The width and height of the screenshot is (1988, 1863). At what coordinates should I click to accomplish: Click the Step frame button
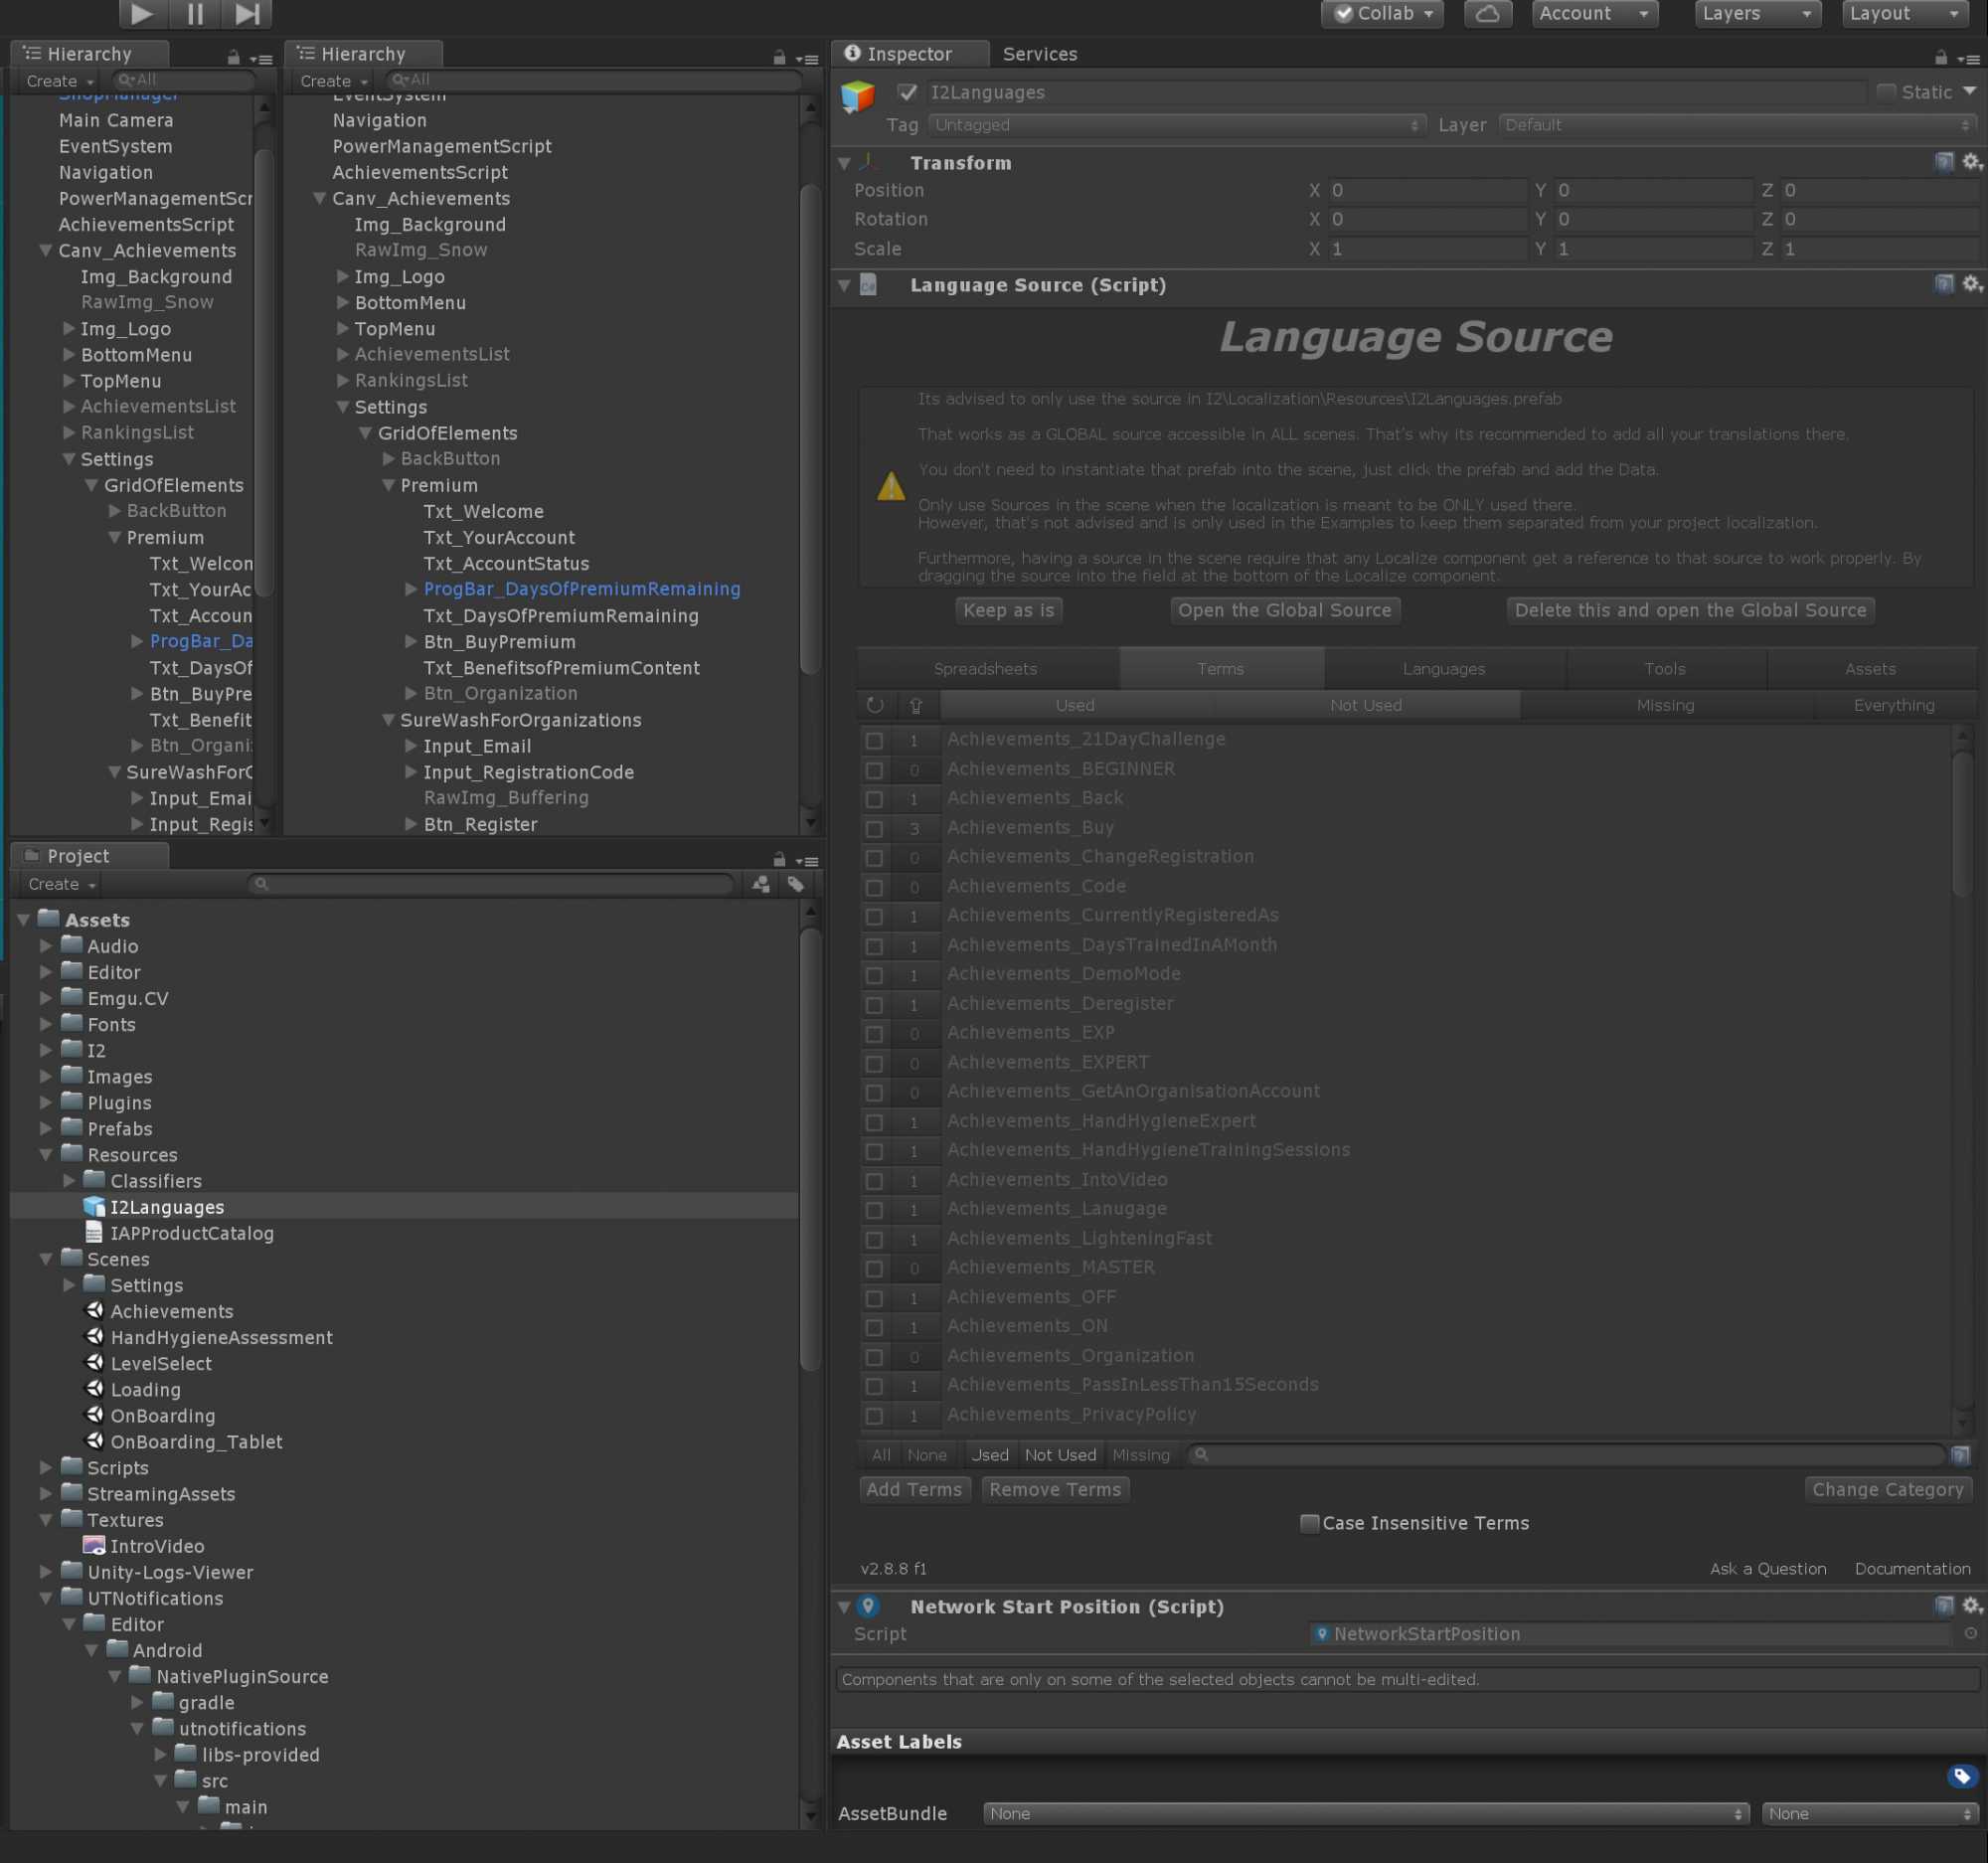point(247,13)
